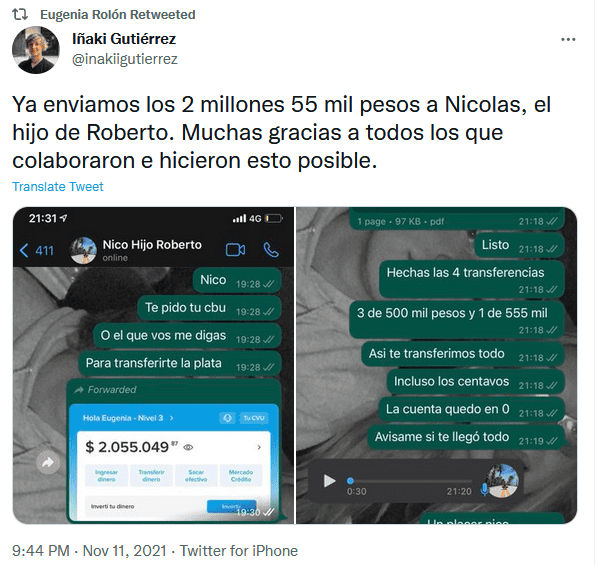Click the Twitter for iPhone source link
Image resolution: width=613 pixels, height=565 pixels.
(x=238, y=551)
